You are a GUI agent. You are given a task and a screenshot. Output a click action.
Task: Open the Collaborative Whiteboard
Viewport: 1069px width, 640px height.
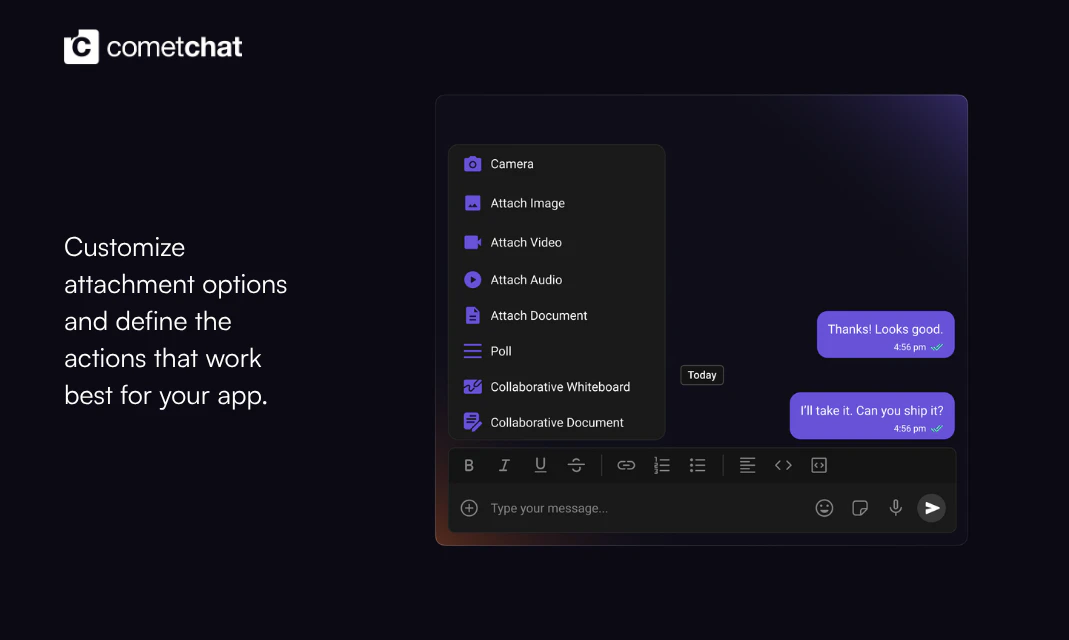coord(560,387)
